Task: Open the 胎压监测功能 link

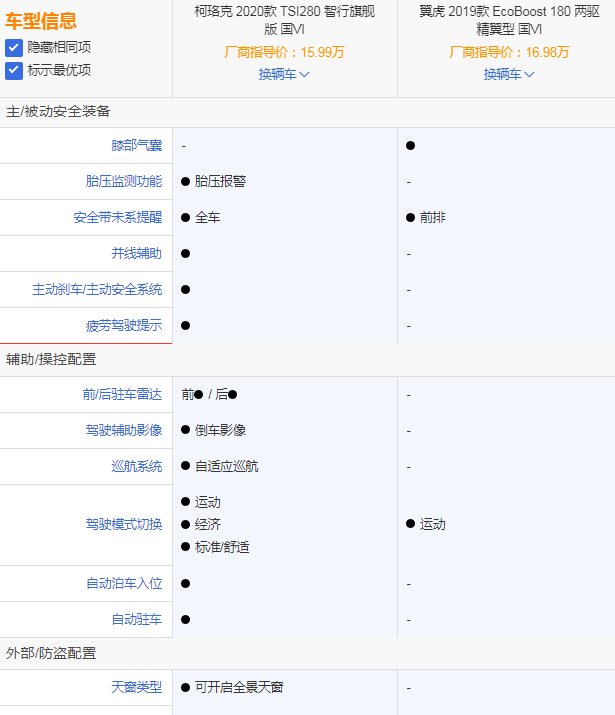Action: (x=124, y=182)
